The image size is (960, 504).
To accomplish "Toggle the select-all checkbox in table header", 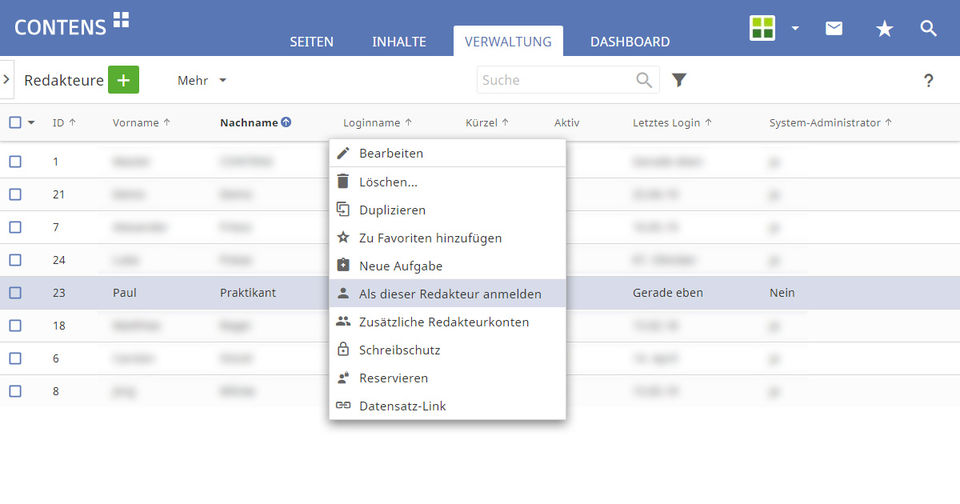I will click(15, 122).
